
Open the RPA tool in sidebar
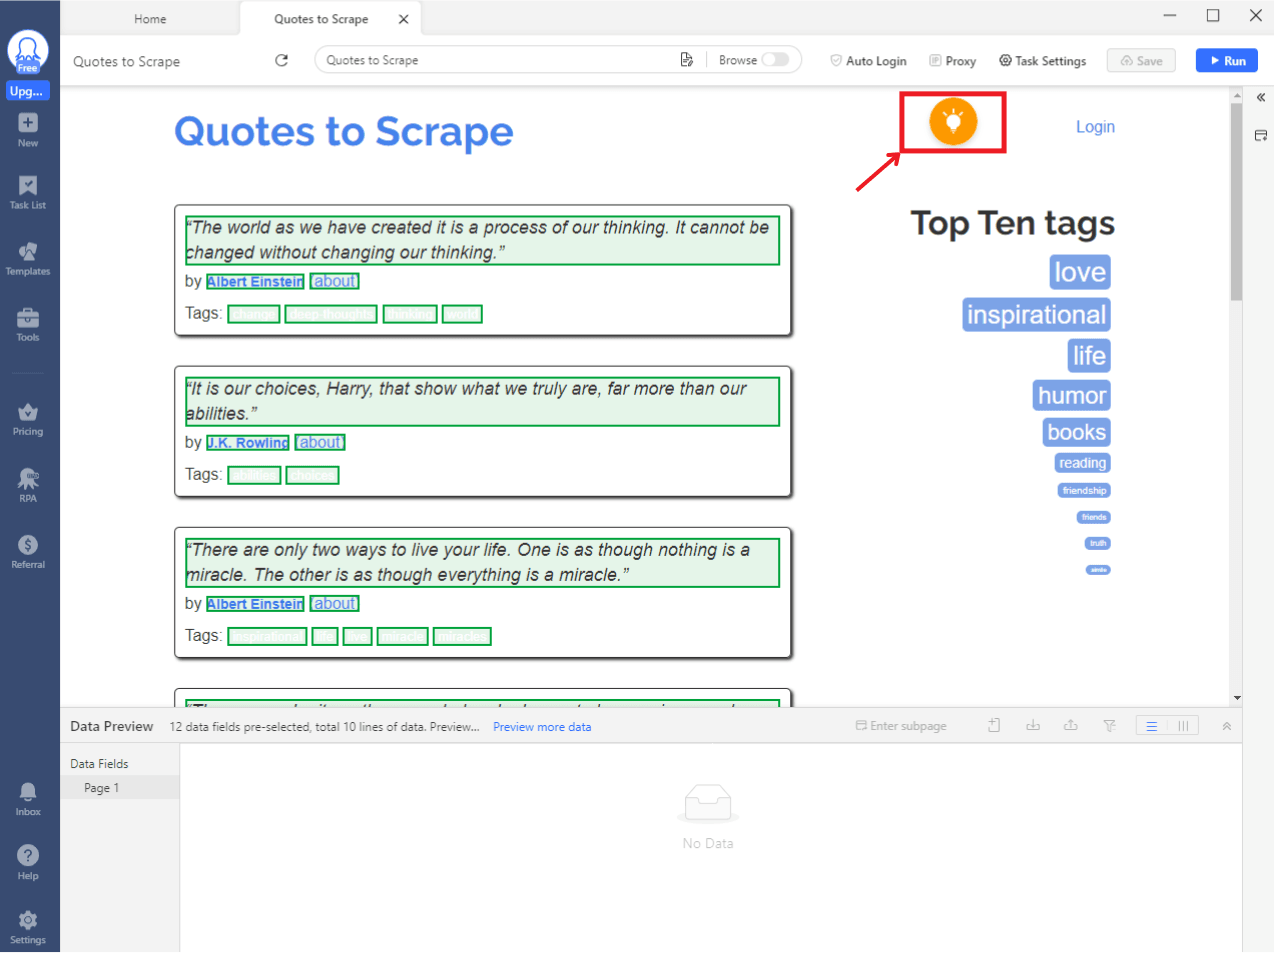pyautogui.click(x=28, y=484)
